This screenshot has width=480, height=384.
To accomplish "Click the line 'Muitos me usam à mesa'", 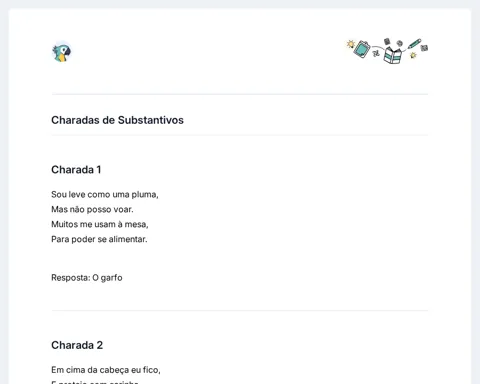I will 100,224.
